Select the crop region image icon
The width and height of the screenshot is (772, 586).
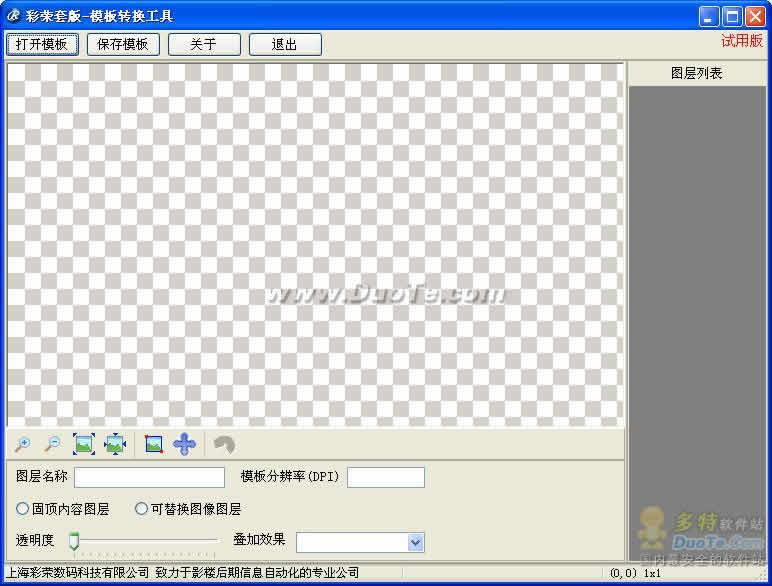tap(154, 444)
